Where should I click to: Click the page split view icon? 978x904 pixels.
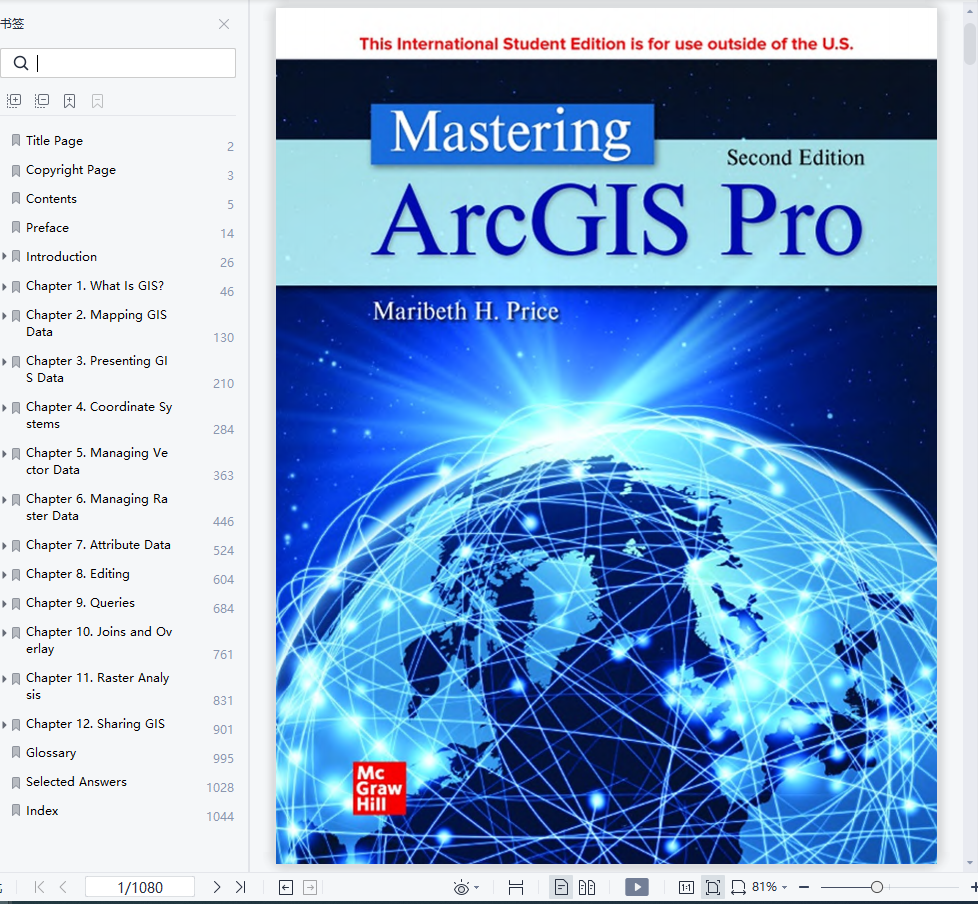[516, 887]
